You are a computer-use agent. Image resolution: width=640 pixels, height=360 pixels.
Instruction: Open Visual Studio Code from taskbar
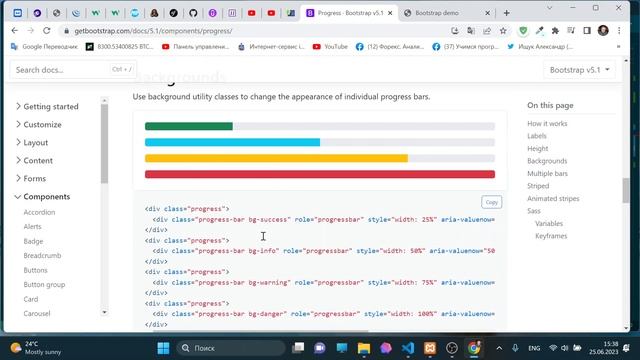[x=408, y=348]
